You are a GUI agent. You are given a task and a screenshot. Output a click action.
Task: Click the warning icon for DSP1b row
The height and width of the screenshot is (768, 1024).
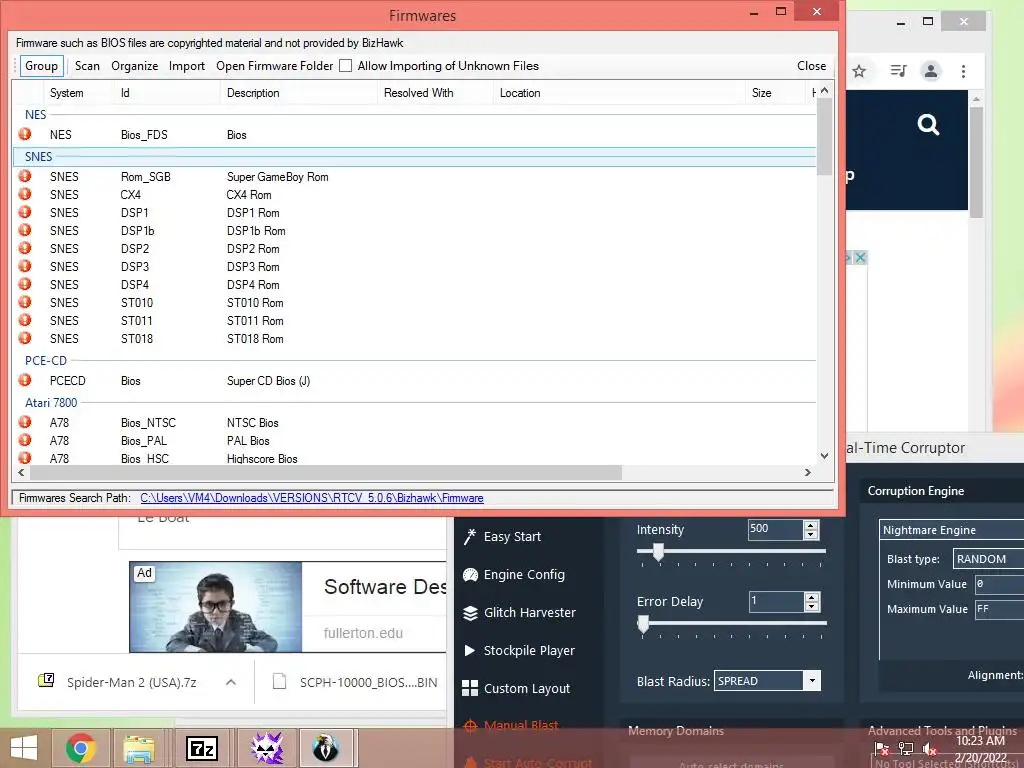pos(25,230)
